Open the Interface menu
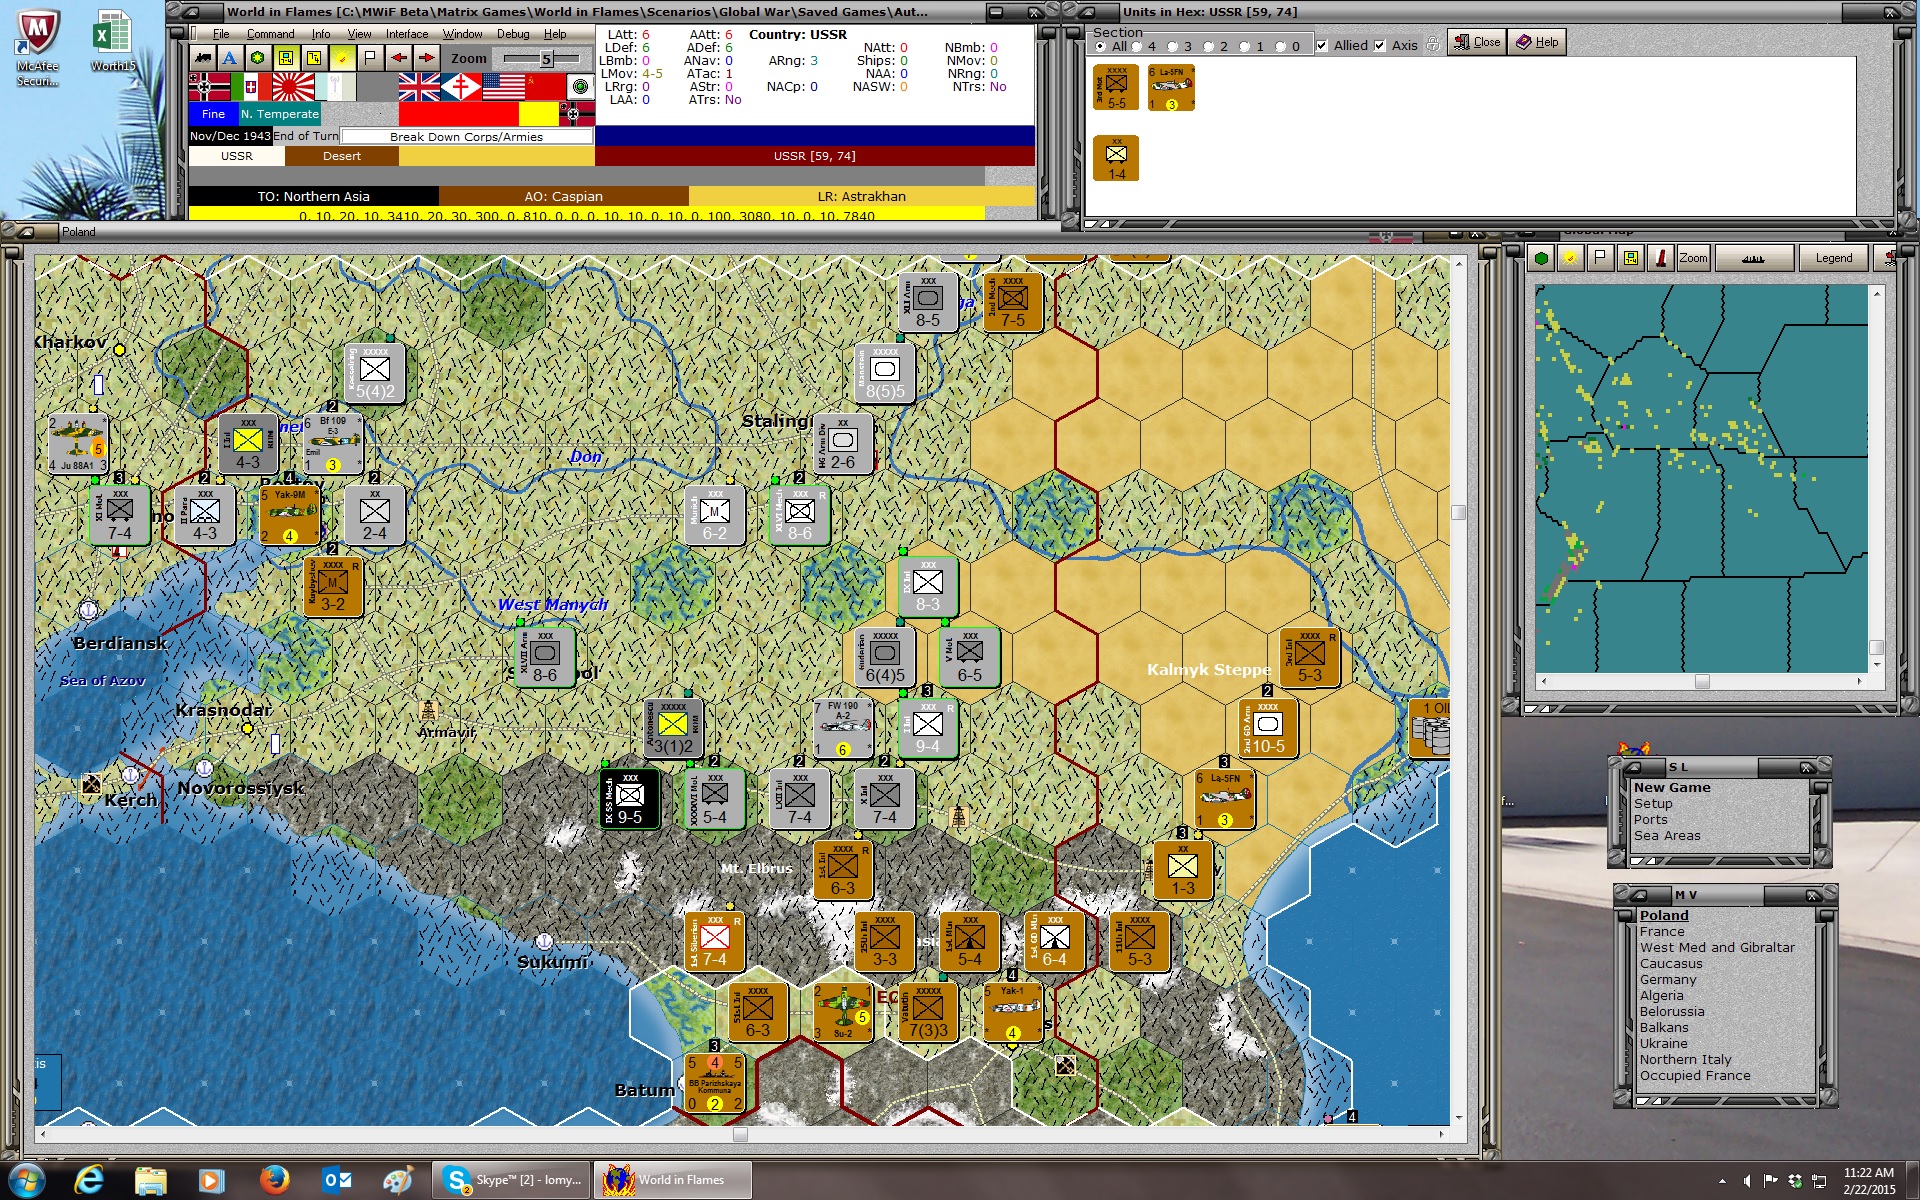1920x1200 pixels. click(x=407, y=34)
